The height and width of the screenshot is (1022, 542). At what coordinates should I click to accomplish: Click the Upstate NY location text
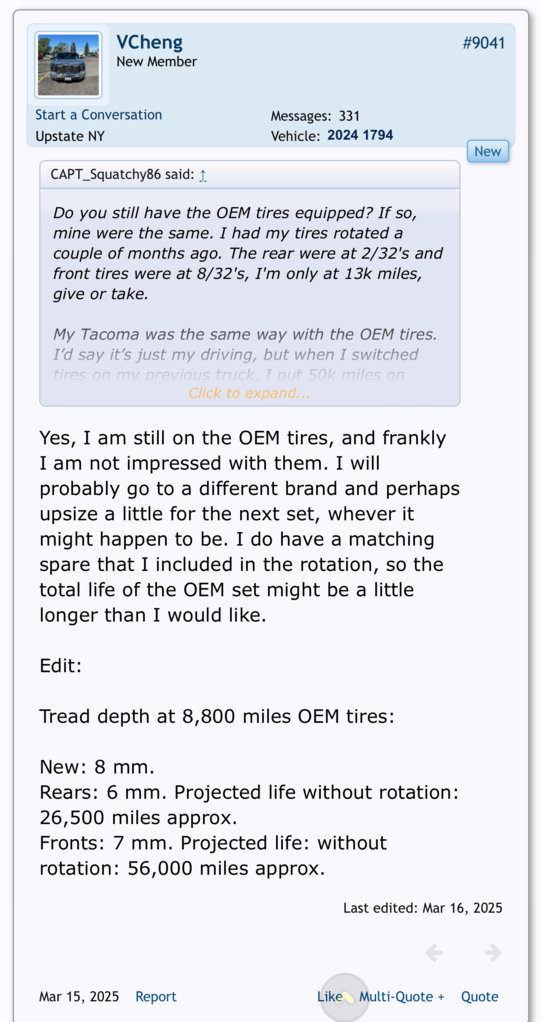click(70, 137)
